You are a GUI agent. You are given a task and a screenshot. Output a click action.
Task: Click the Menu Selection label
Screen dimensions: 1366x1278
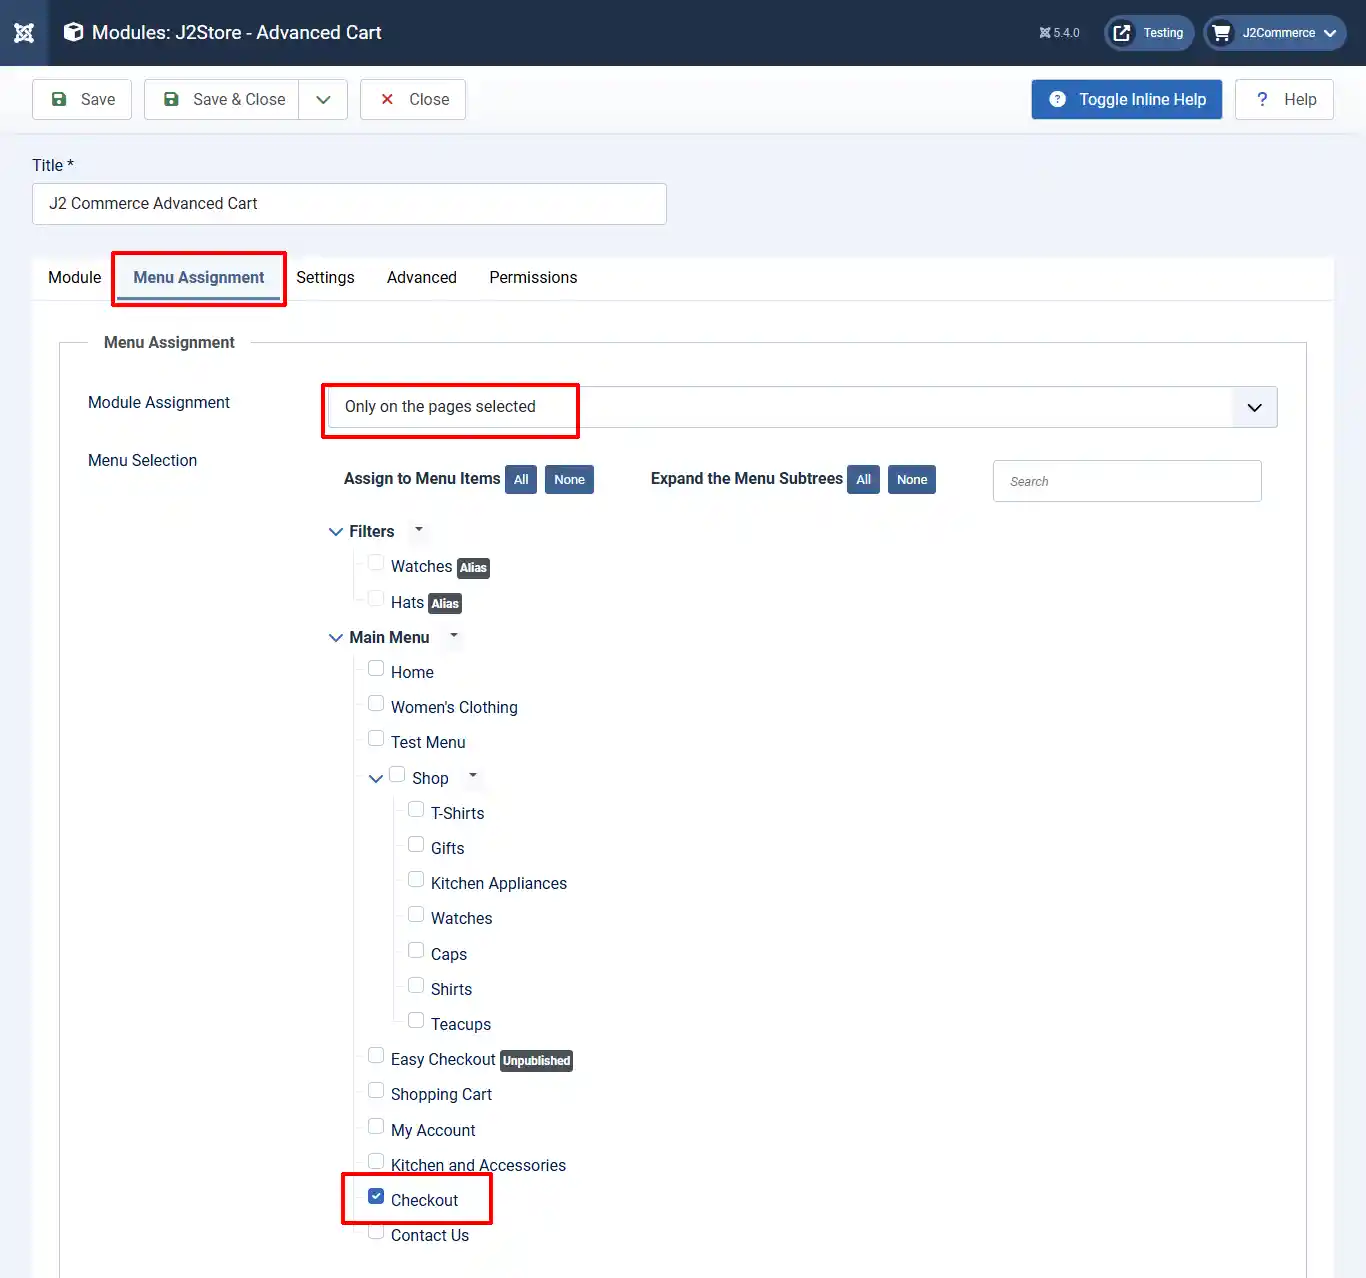click(143, 461)
